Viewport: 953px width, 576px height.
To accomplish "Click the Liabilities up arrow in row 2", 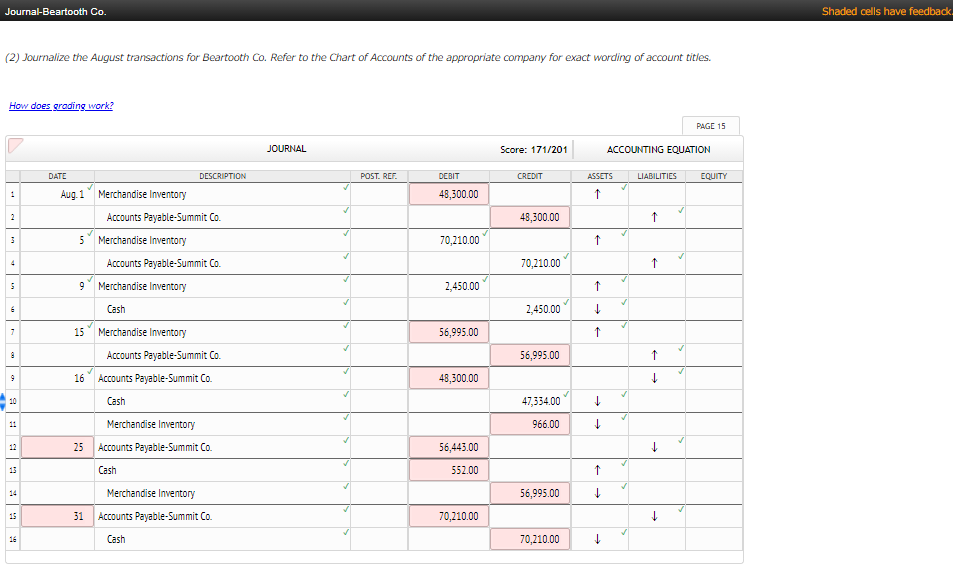I will [655, 217].
